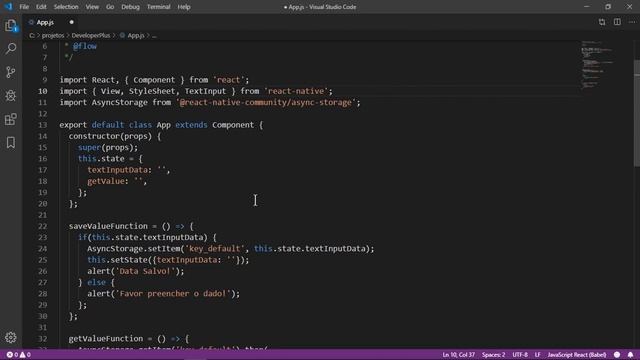
Task: Click the C: breadcrumb root
Action: (32, 36)
